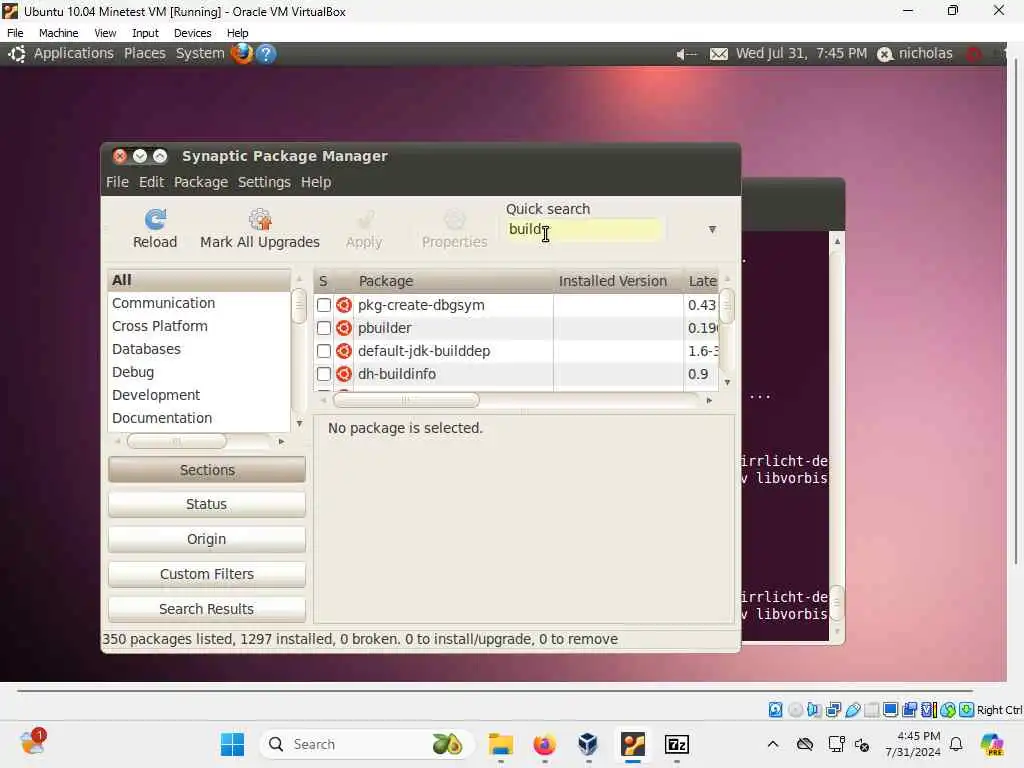Open the Ubuntu Places menu
The width and height of the screenshot is (1024, 768).
[145, 54]
